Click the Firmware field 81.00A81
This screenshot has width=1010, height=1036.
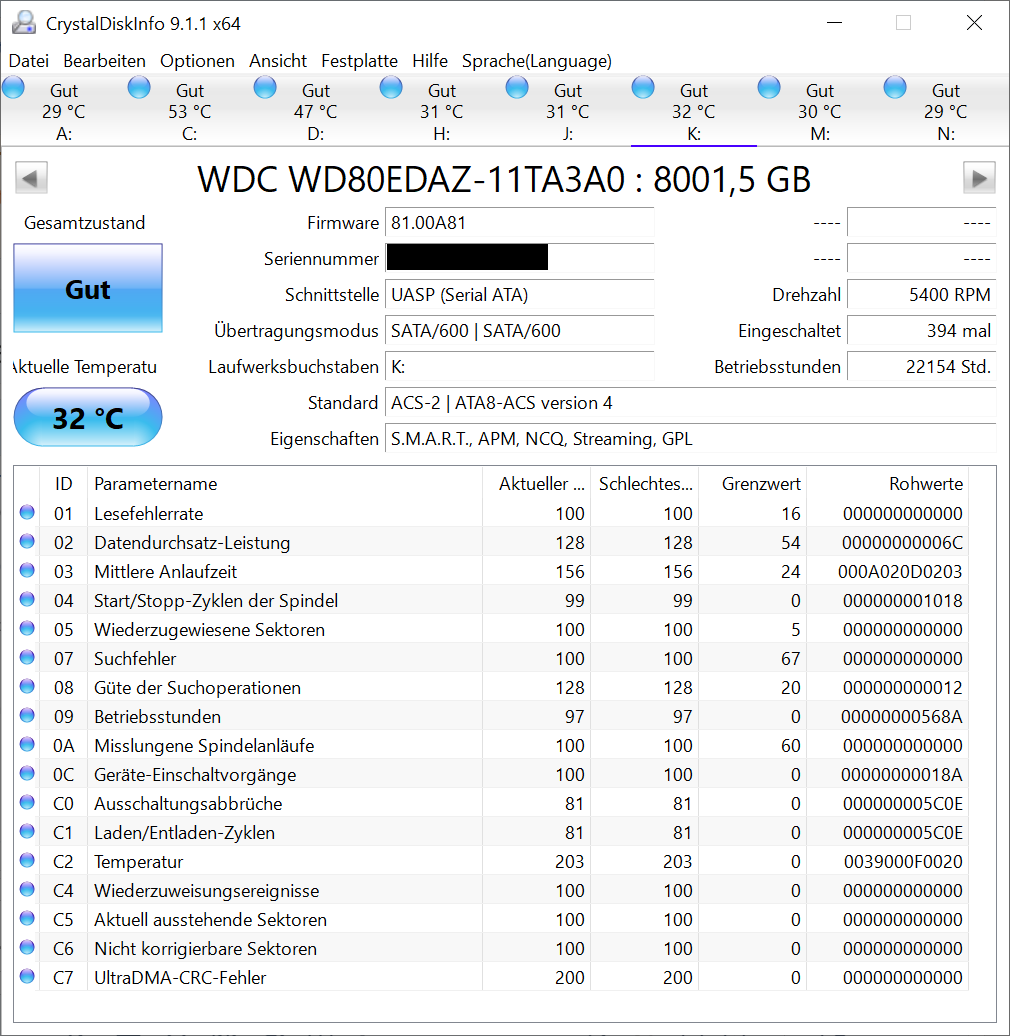tap(520, 223)
